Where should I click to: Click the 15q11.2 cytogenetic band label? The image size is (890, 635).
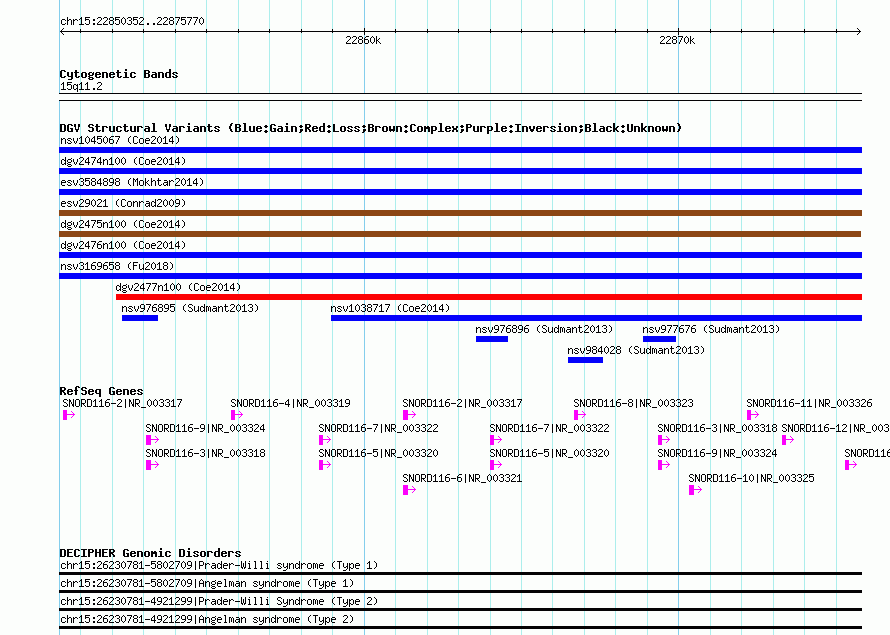tap(81, 86)
